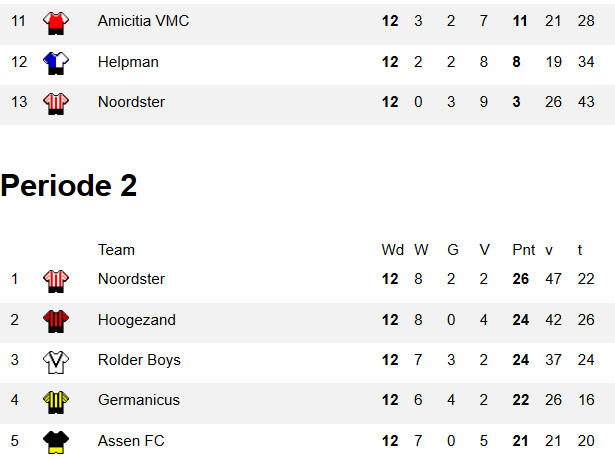
Task: Click Noordster shirt icon in Periode 2
Action: (56, 281)
